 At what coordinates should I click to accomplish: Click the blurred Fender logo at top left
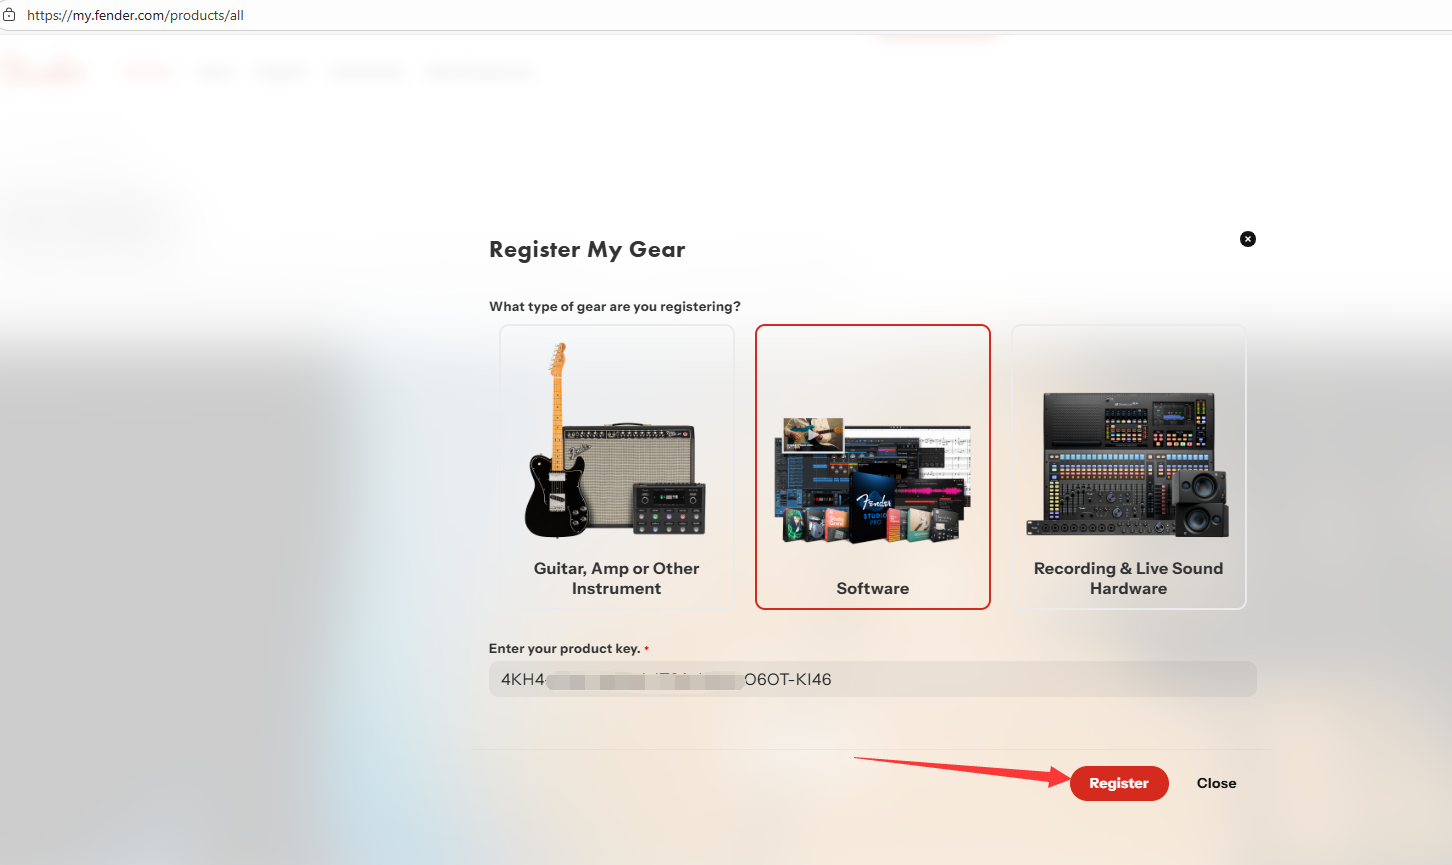pyautogui.click(x=42, y=72)
